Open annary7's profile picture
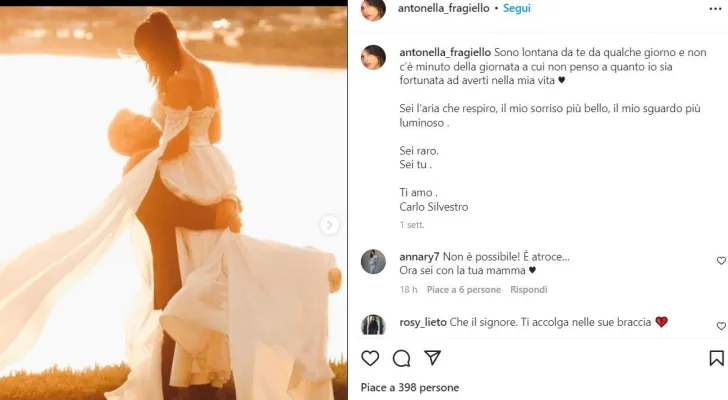The image size is (728, 400). [373, 262]
